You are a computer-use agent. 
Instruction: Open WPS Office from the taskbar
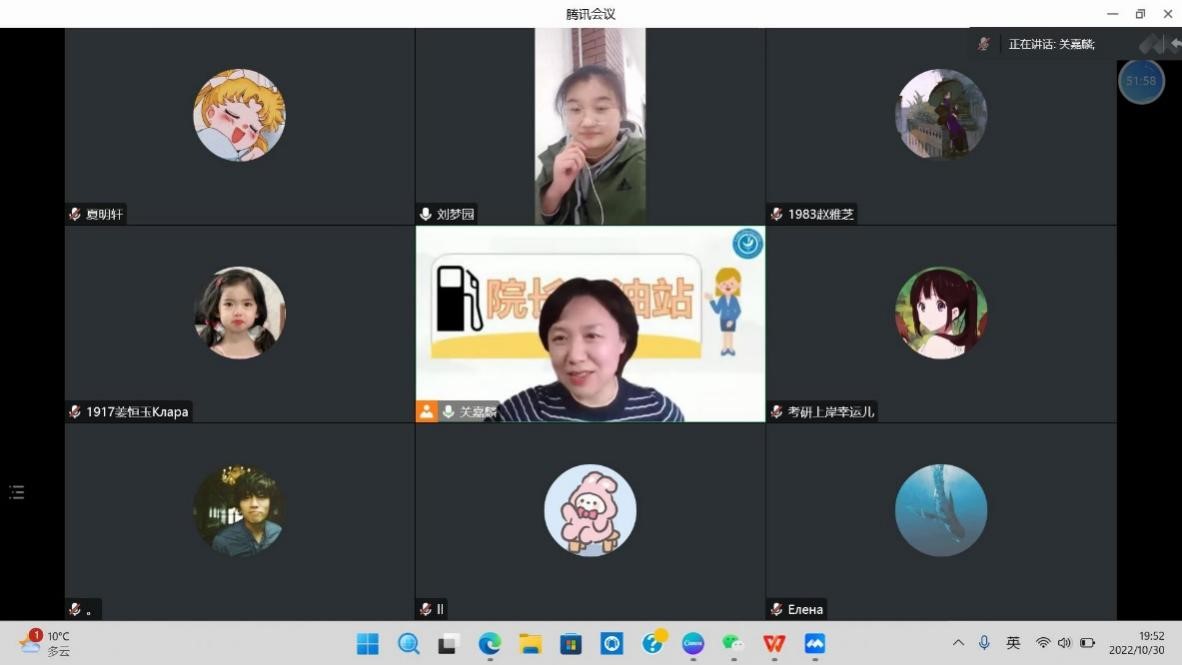pos(774,643)
